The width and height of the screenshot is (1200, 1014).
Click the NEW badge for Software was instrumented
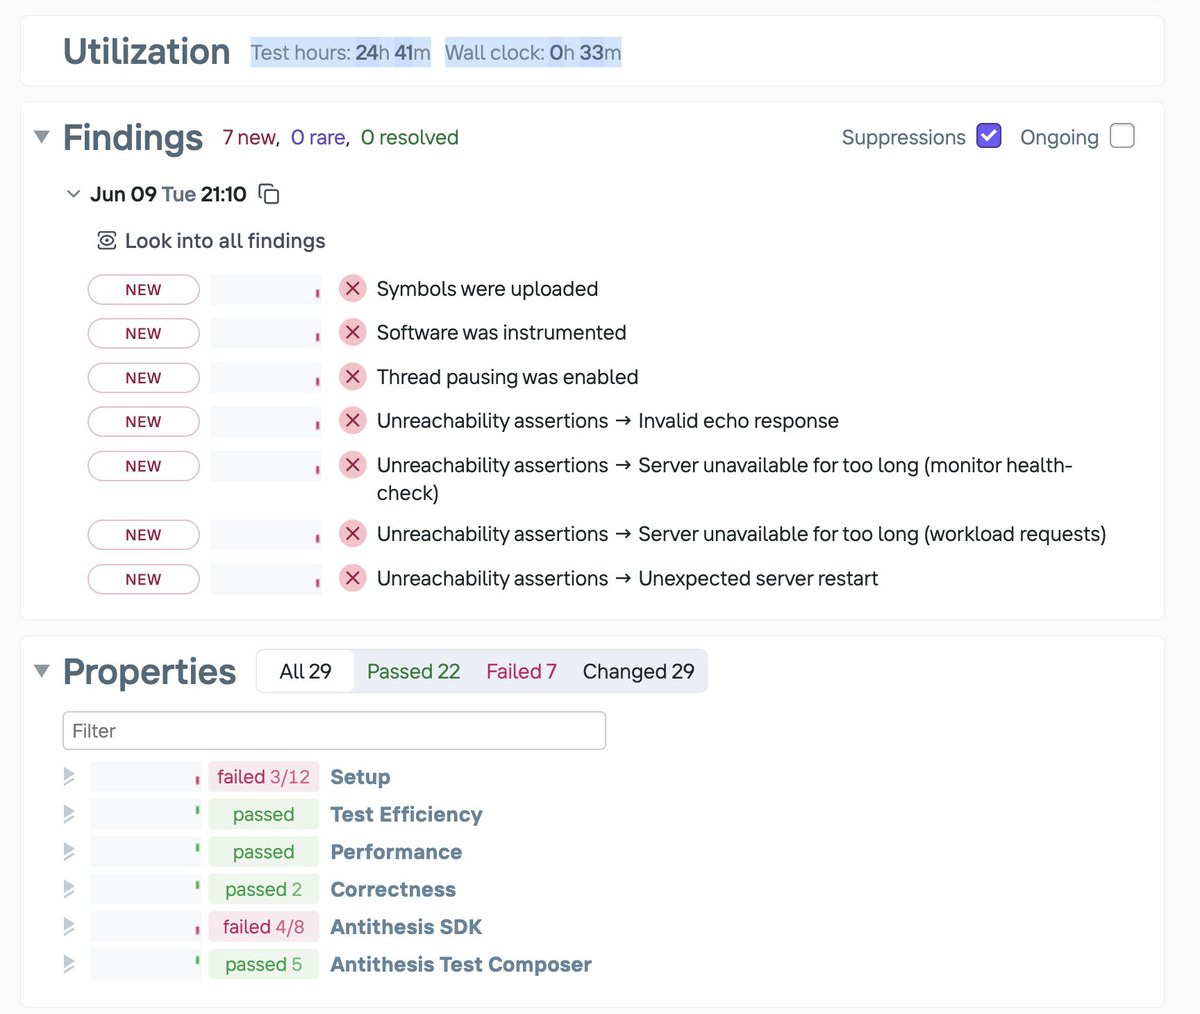coord(143,333)
